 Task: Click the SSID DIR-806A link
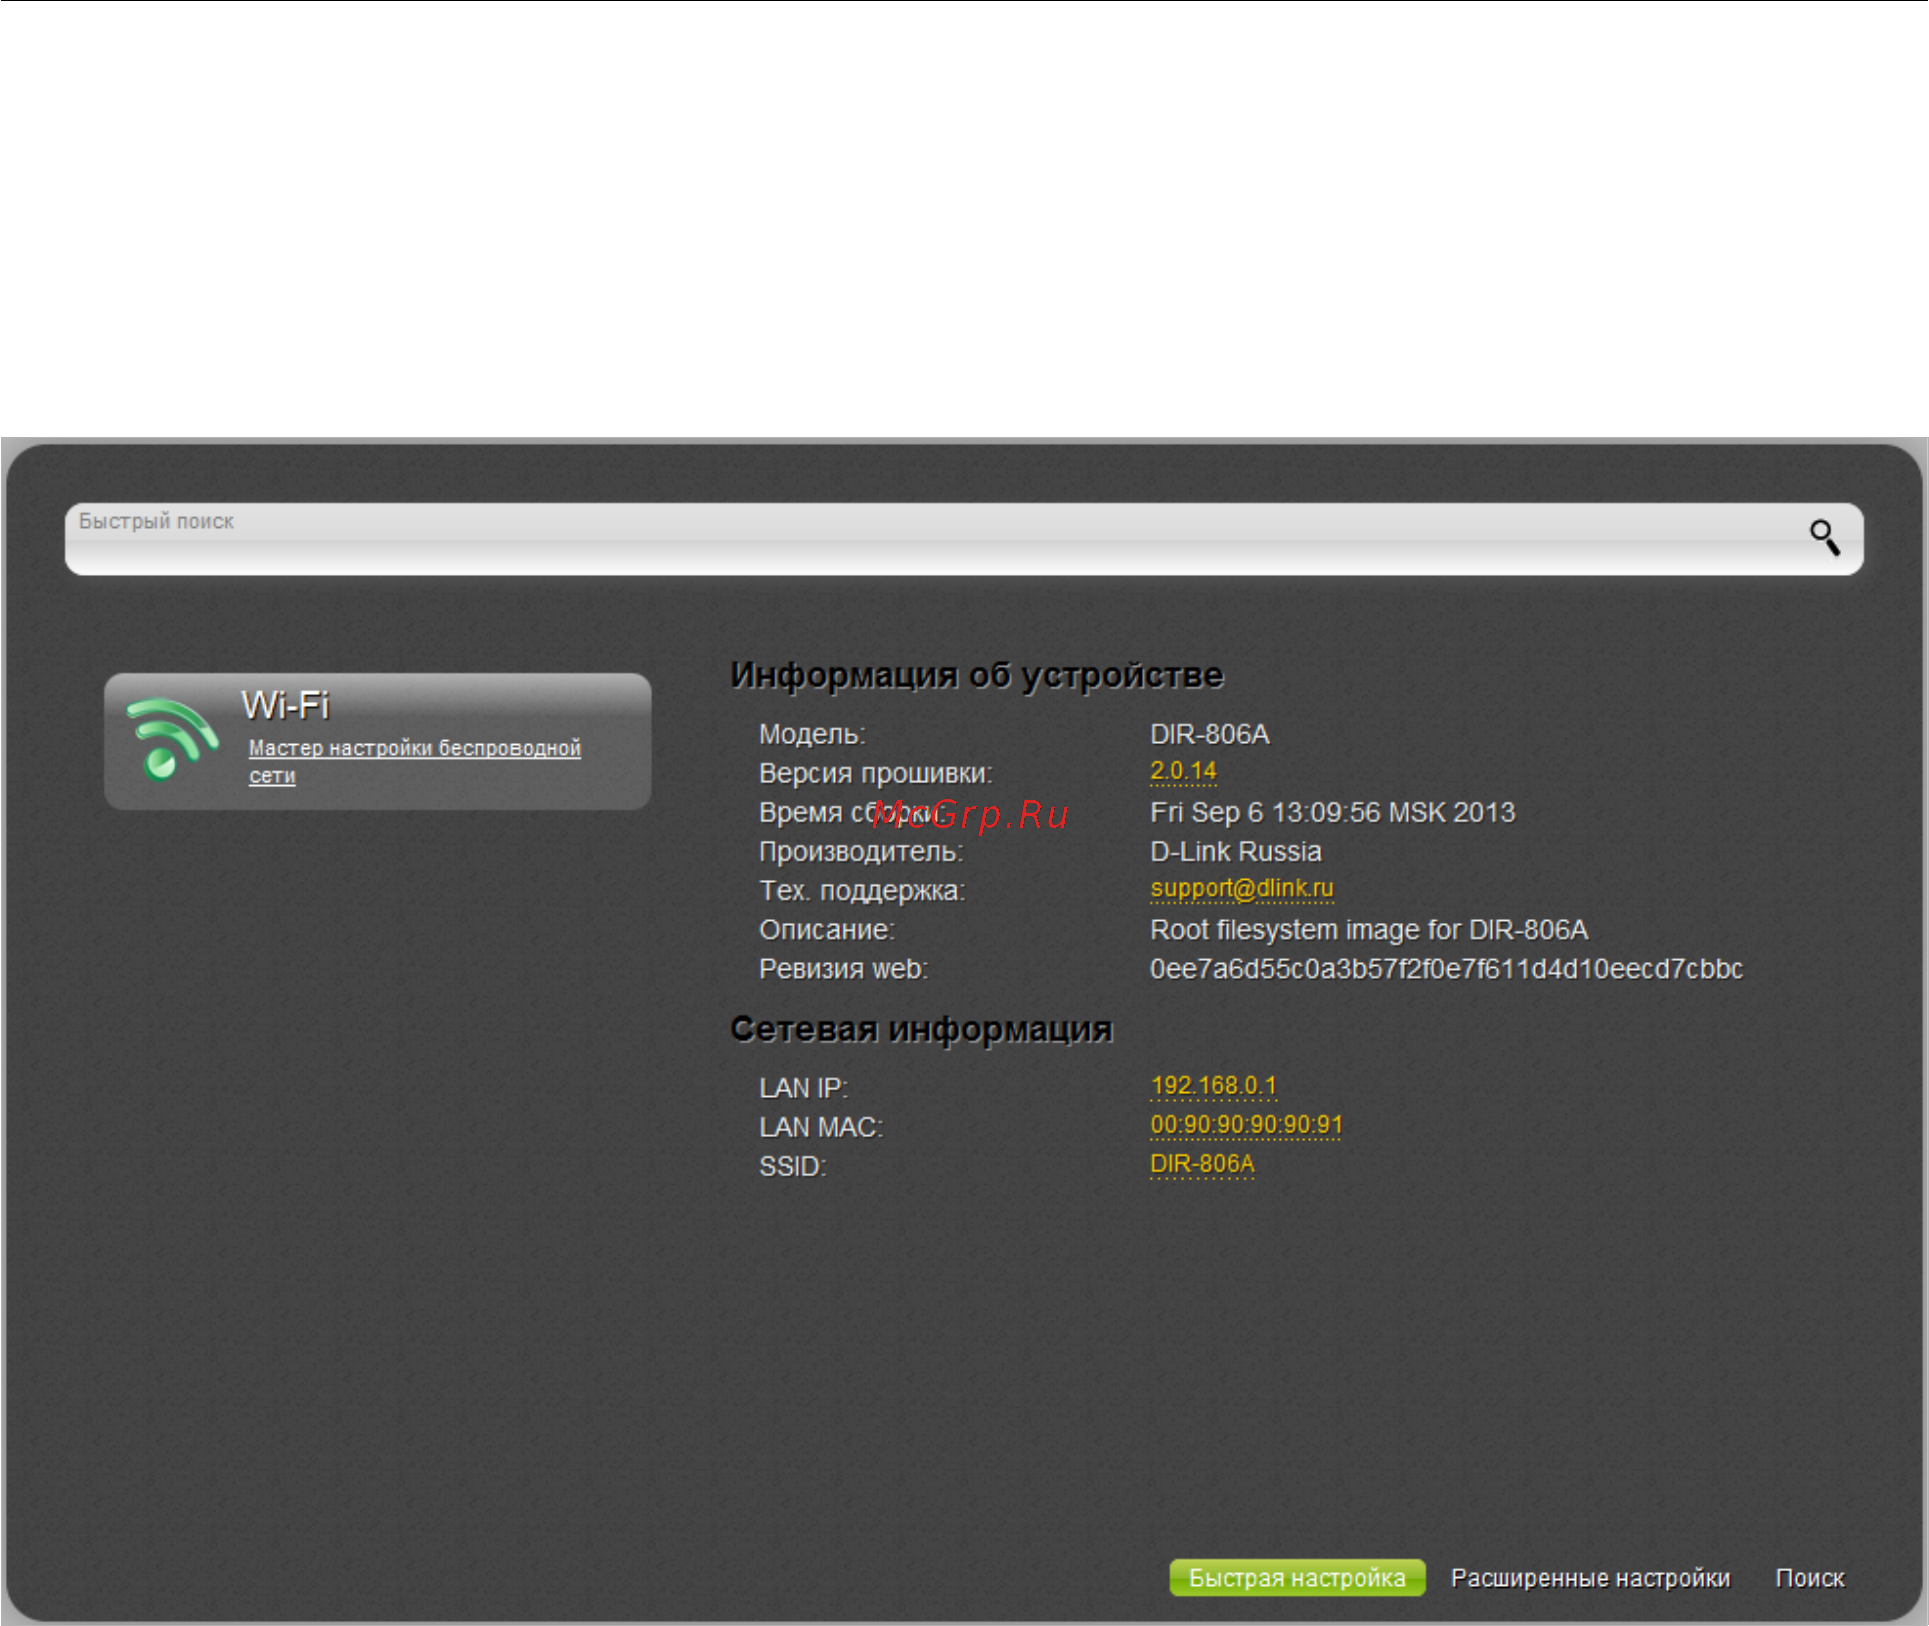(1202, 1164)
